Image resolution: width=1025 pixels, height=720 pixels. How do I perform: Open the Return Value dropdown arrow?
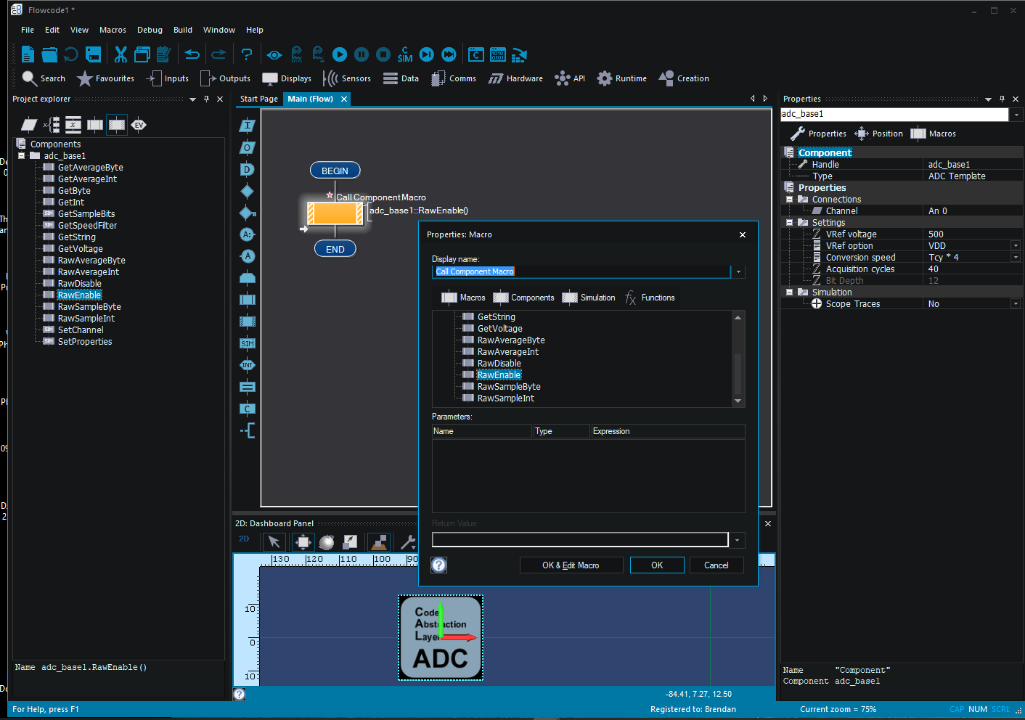[738, 540]
